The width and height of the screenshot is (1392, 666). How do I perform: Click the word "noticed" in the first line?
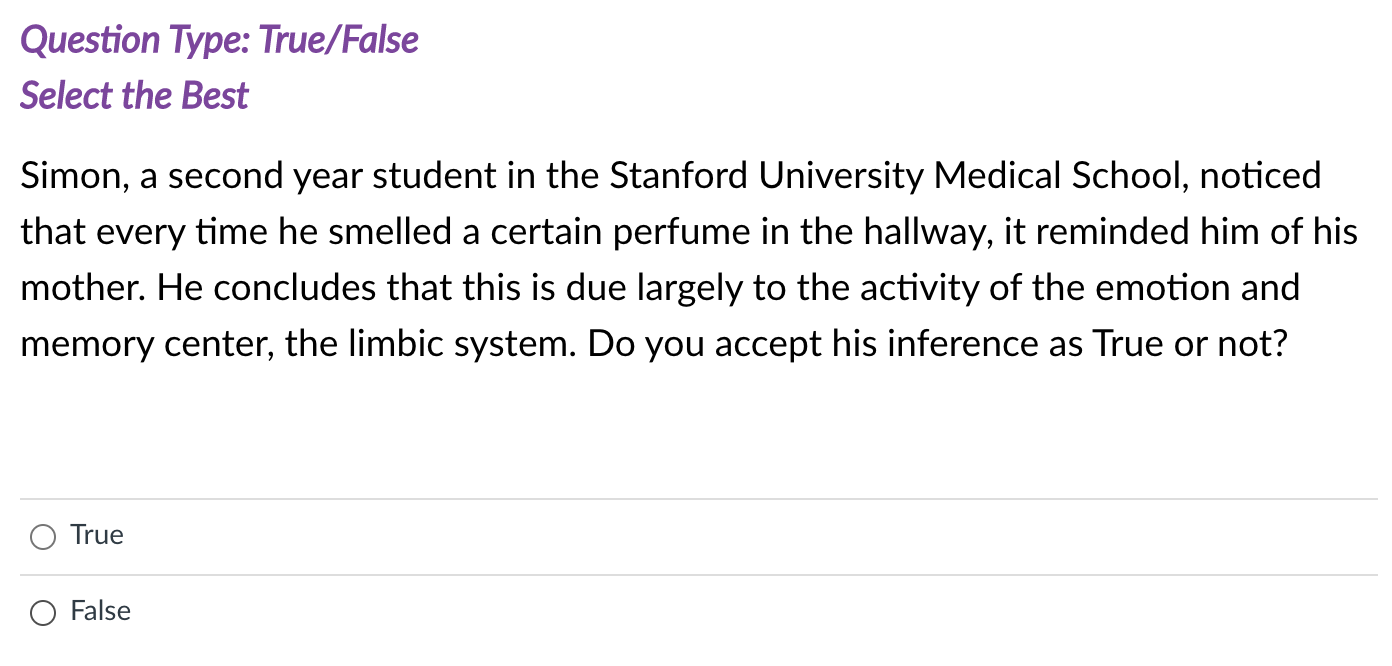[1260, 177]
